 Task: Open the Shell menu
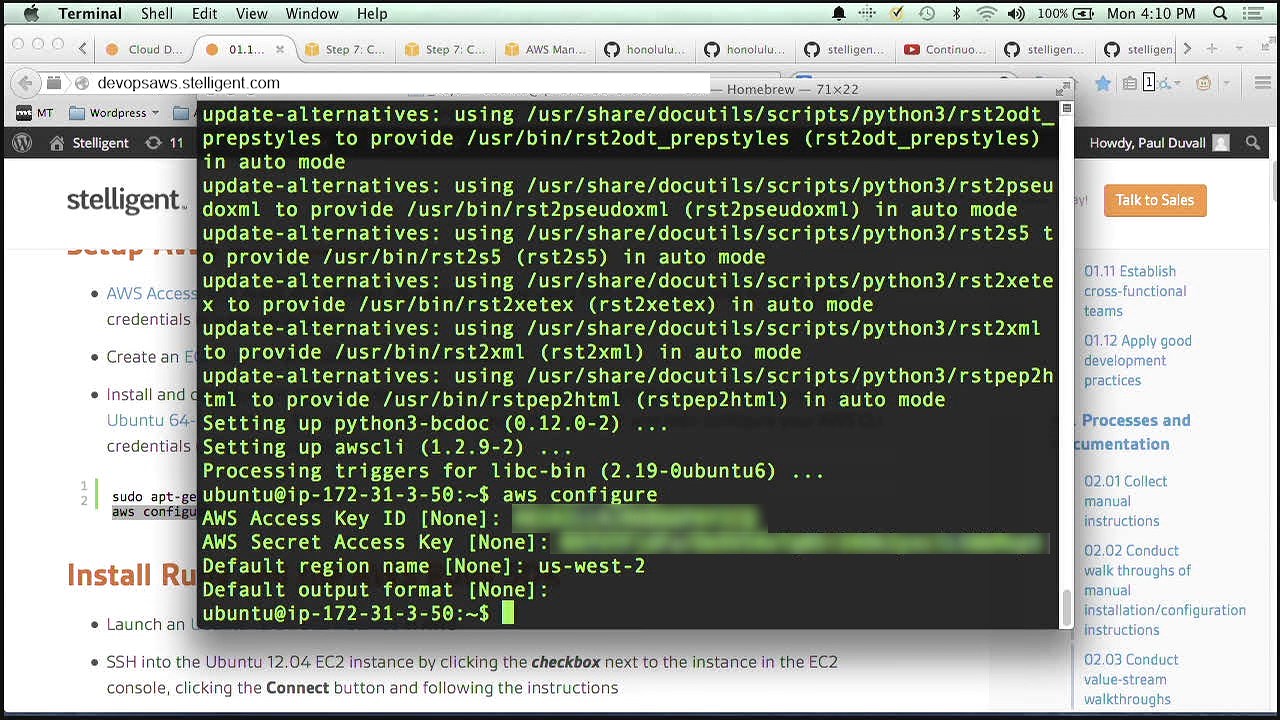[x=156, y=14]
